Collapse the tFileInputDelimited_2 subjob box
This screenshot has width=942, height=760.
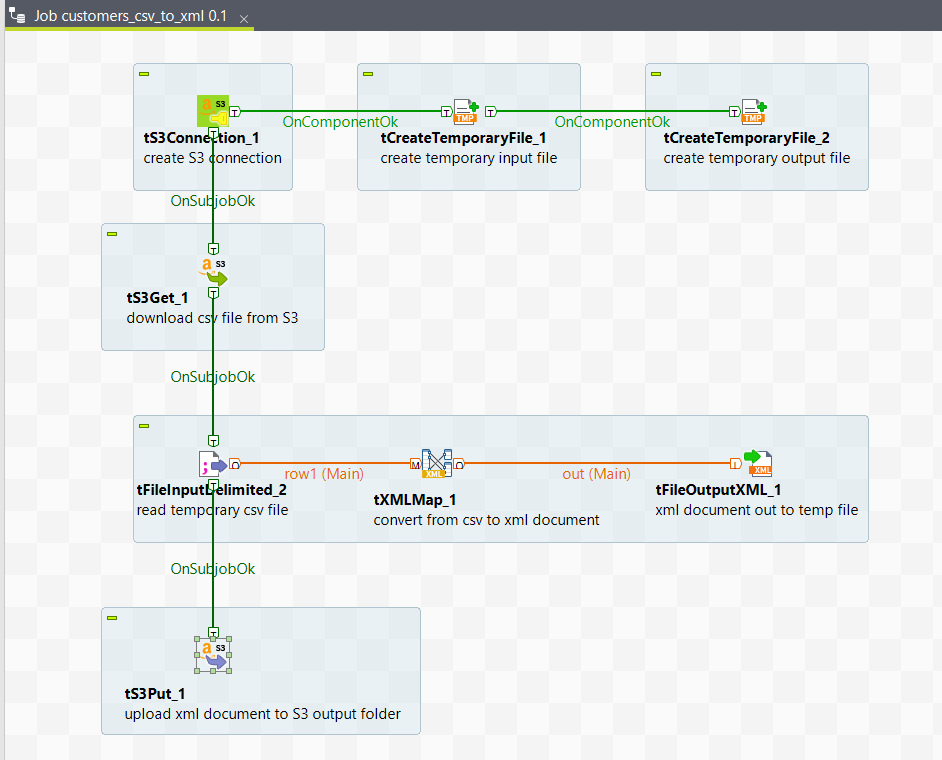click(x=144, y=426)
